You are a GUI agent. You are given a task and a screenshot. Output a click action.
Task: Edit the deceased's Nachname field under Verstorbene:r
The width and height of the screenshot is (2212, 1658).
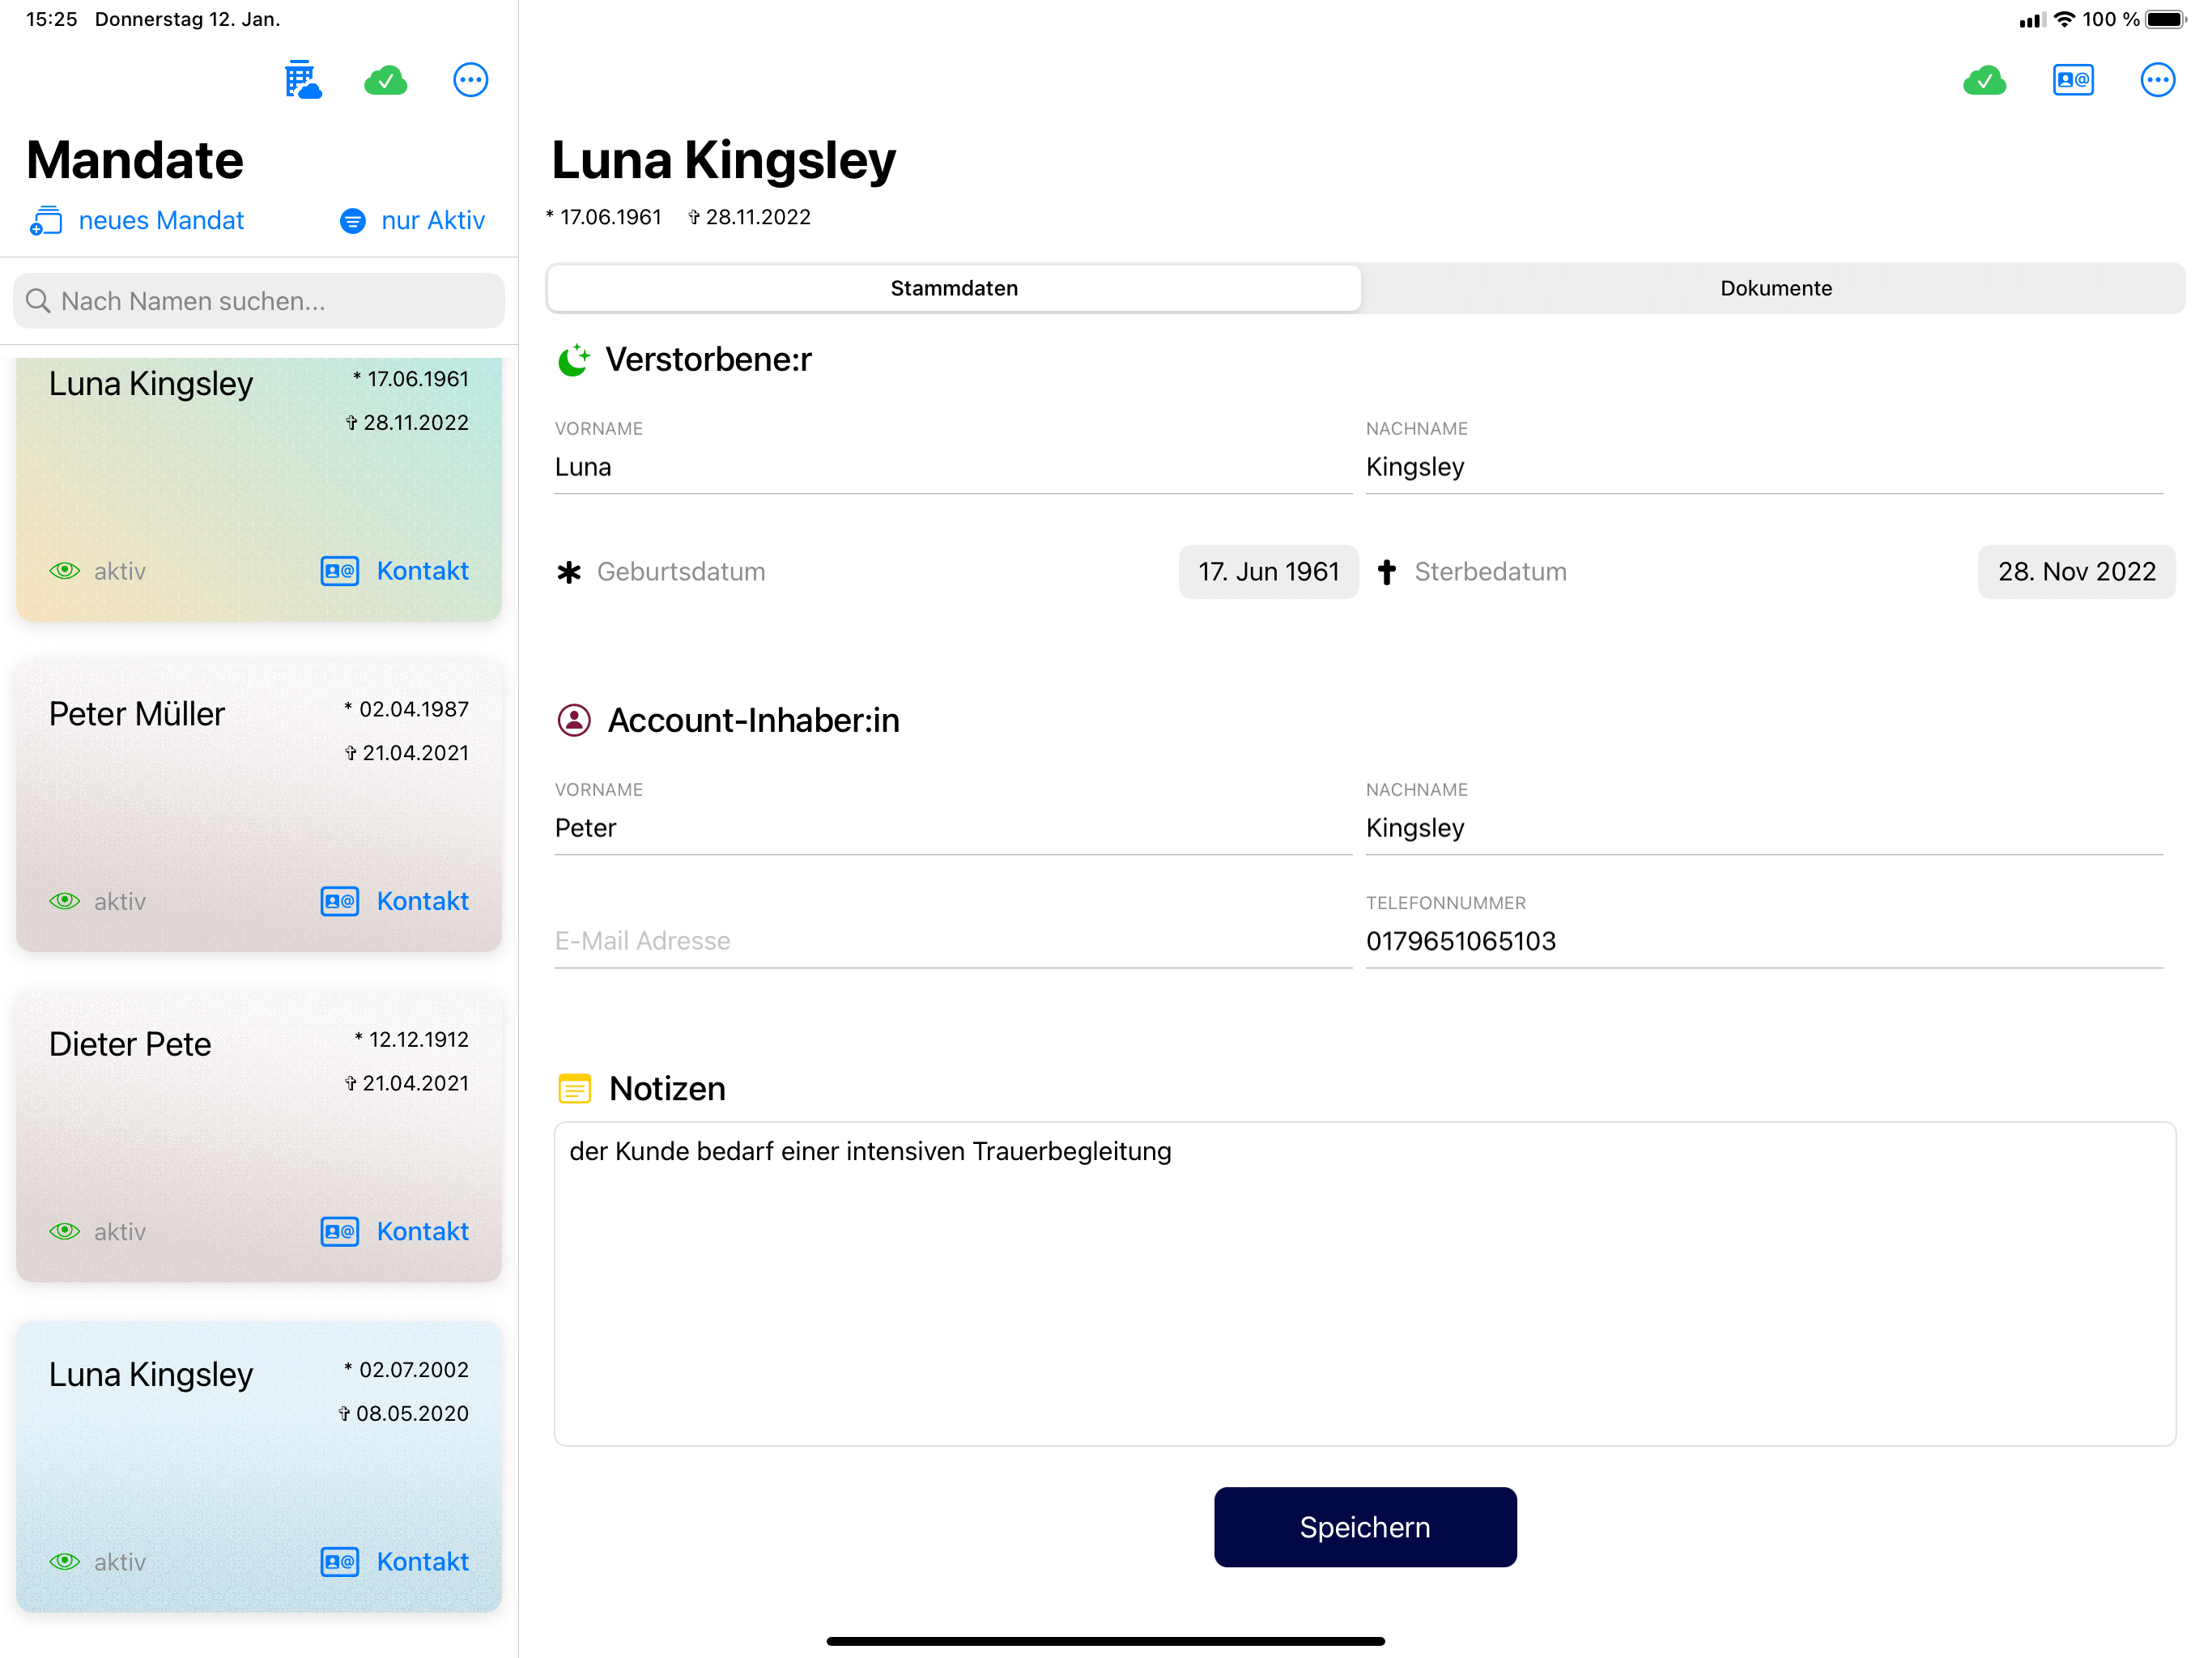click(1764, 467)
